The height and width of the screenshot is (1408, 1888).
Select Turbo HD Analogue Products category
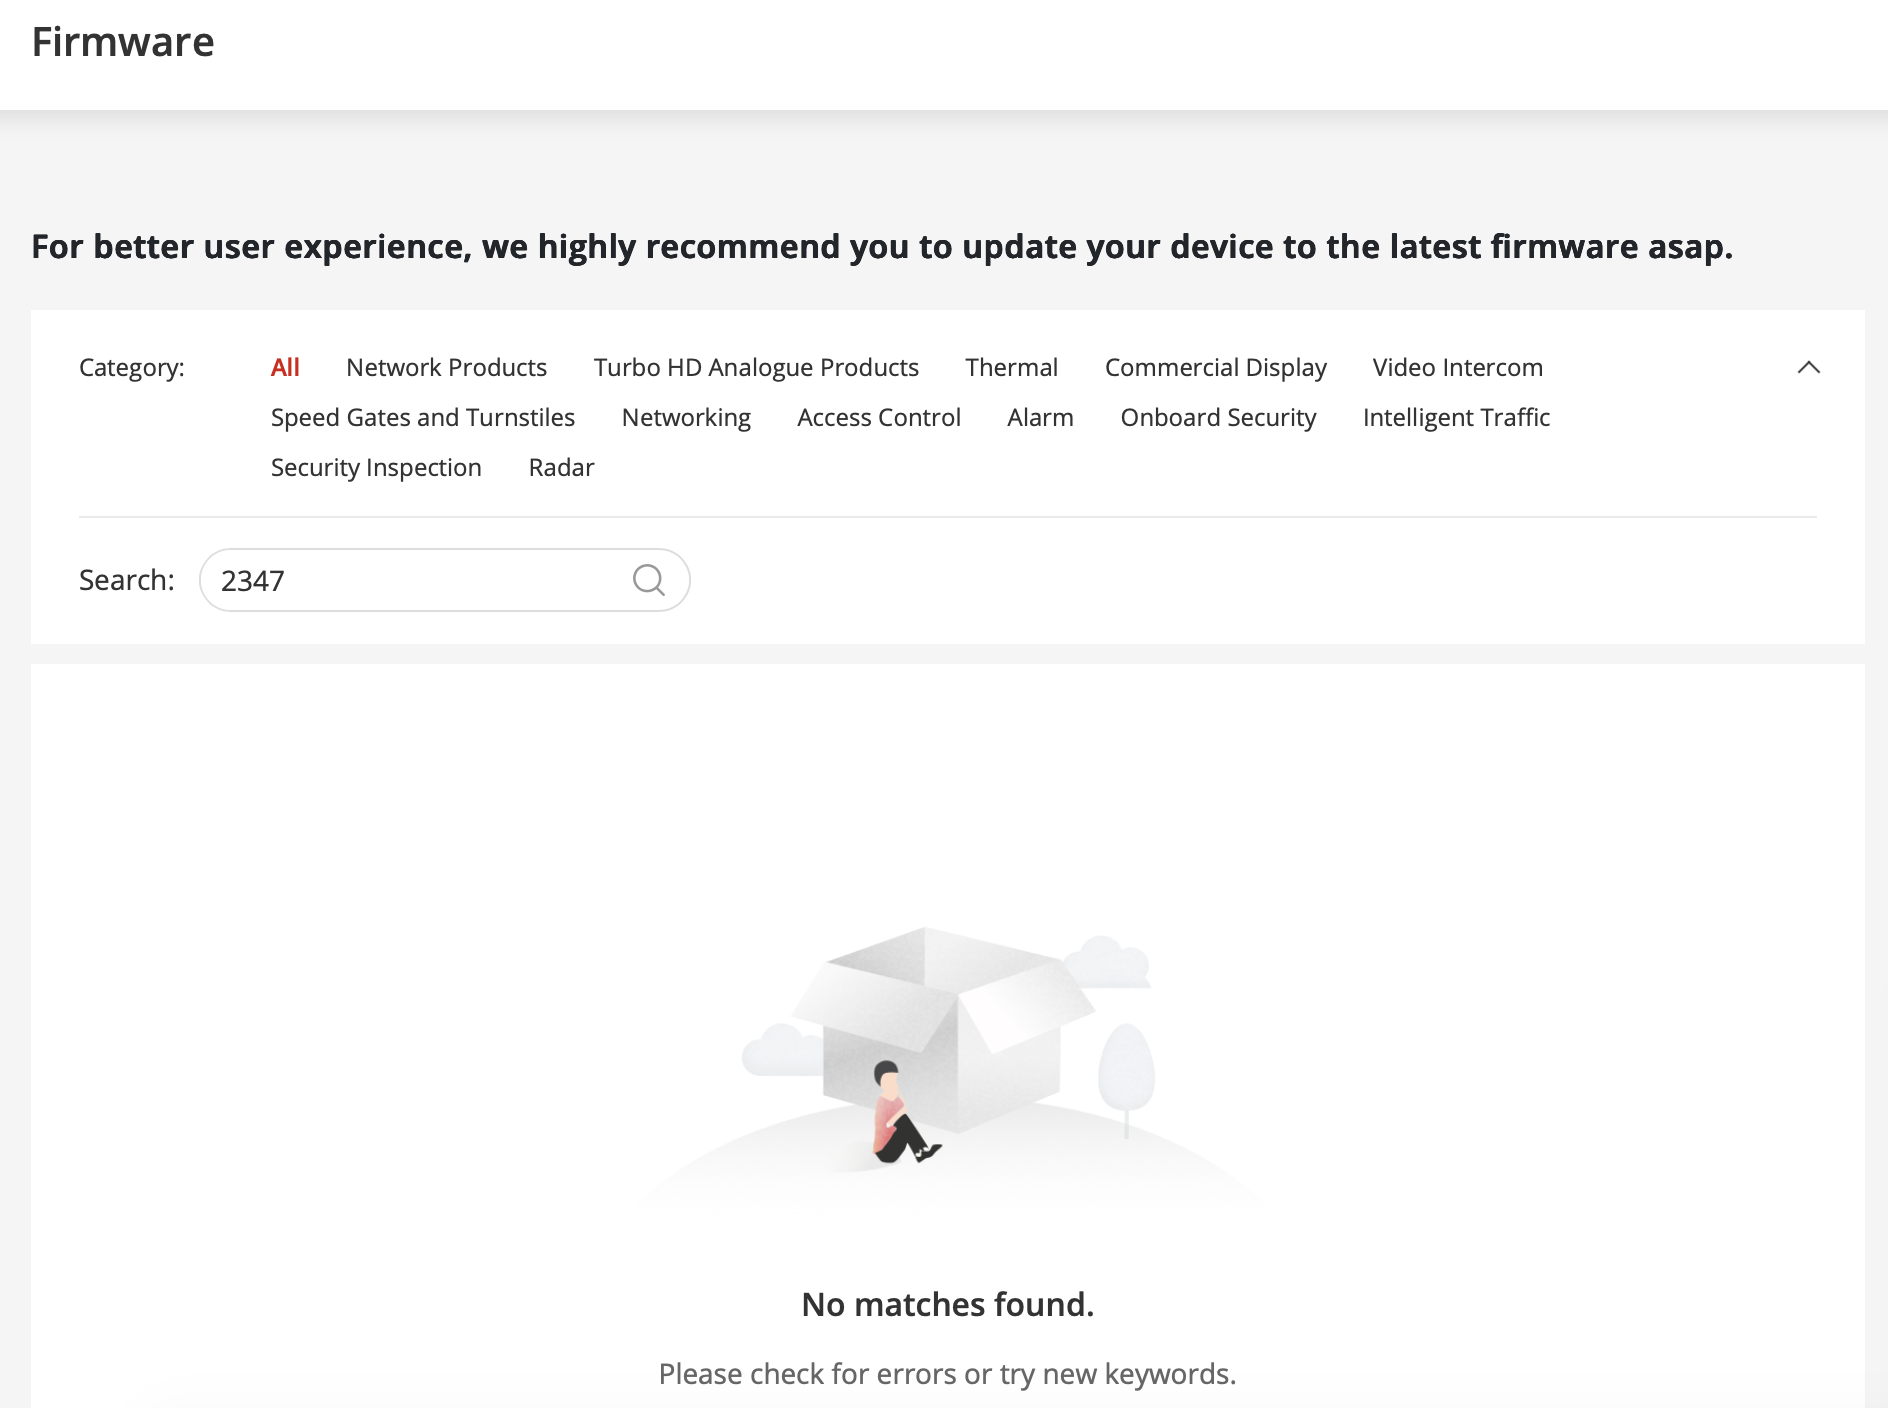point(756,367)
